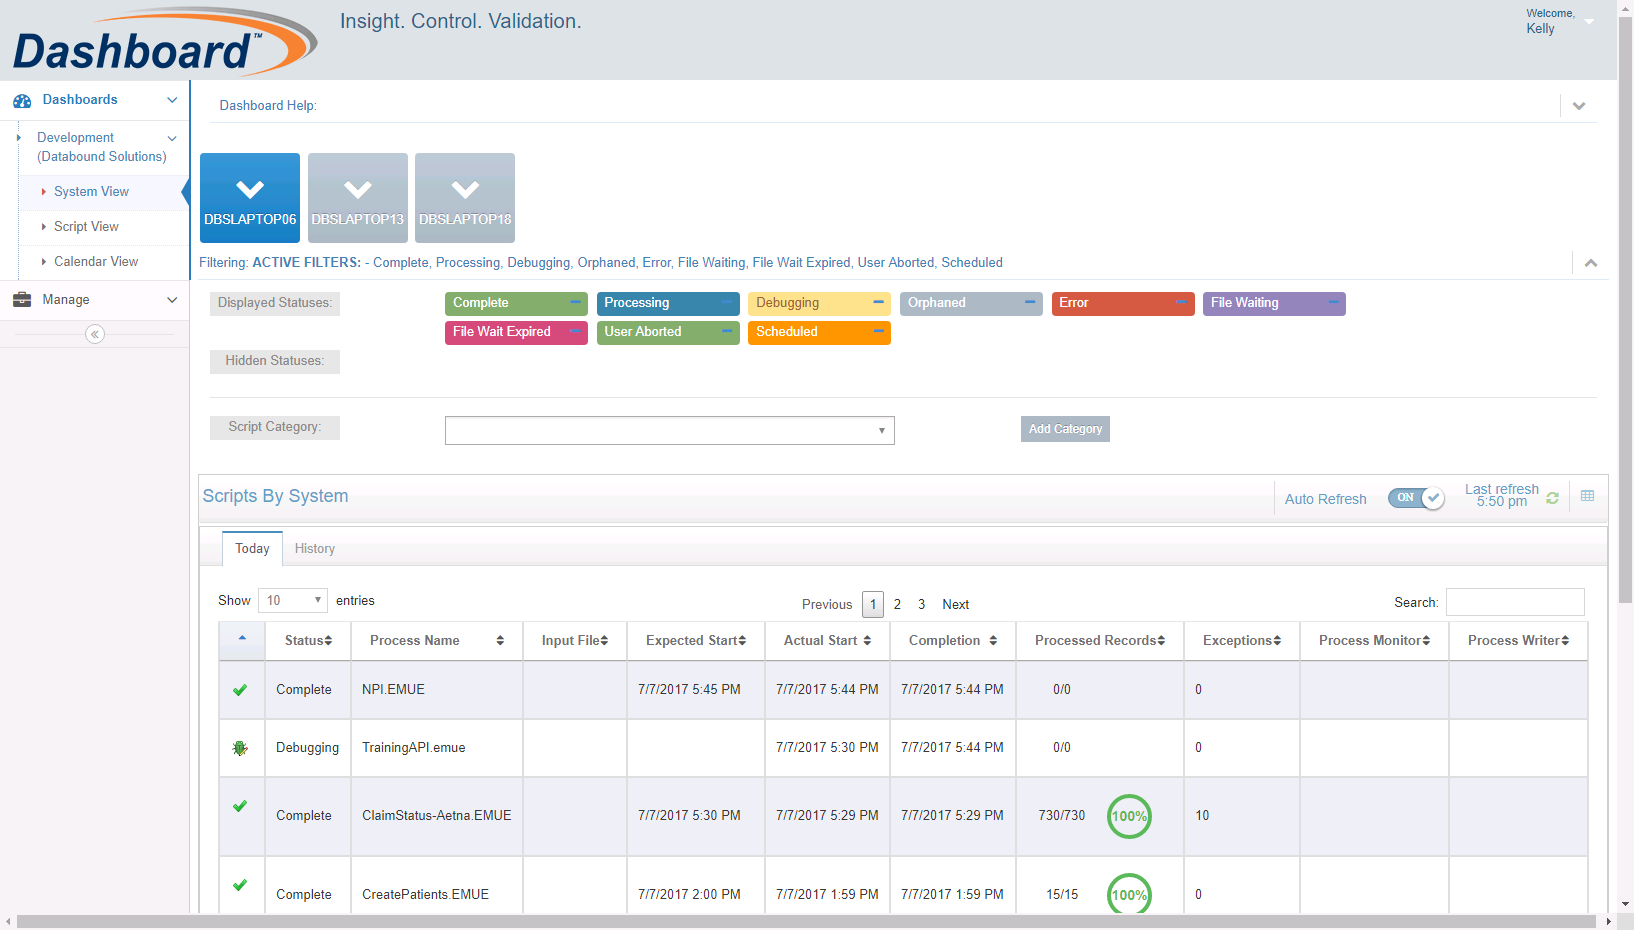The image size is (1634, 930).
Task: Remove the Scheduled status with its minus icon
Action: pos(878,331)
